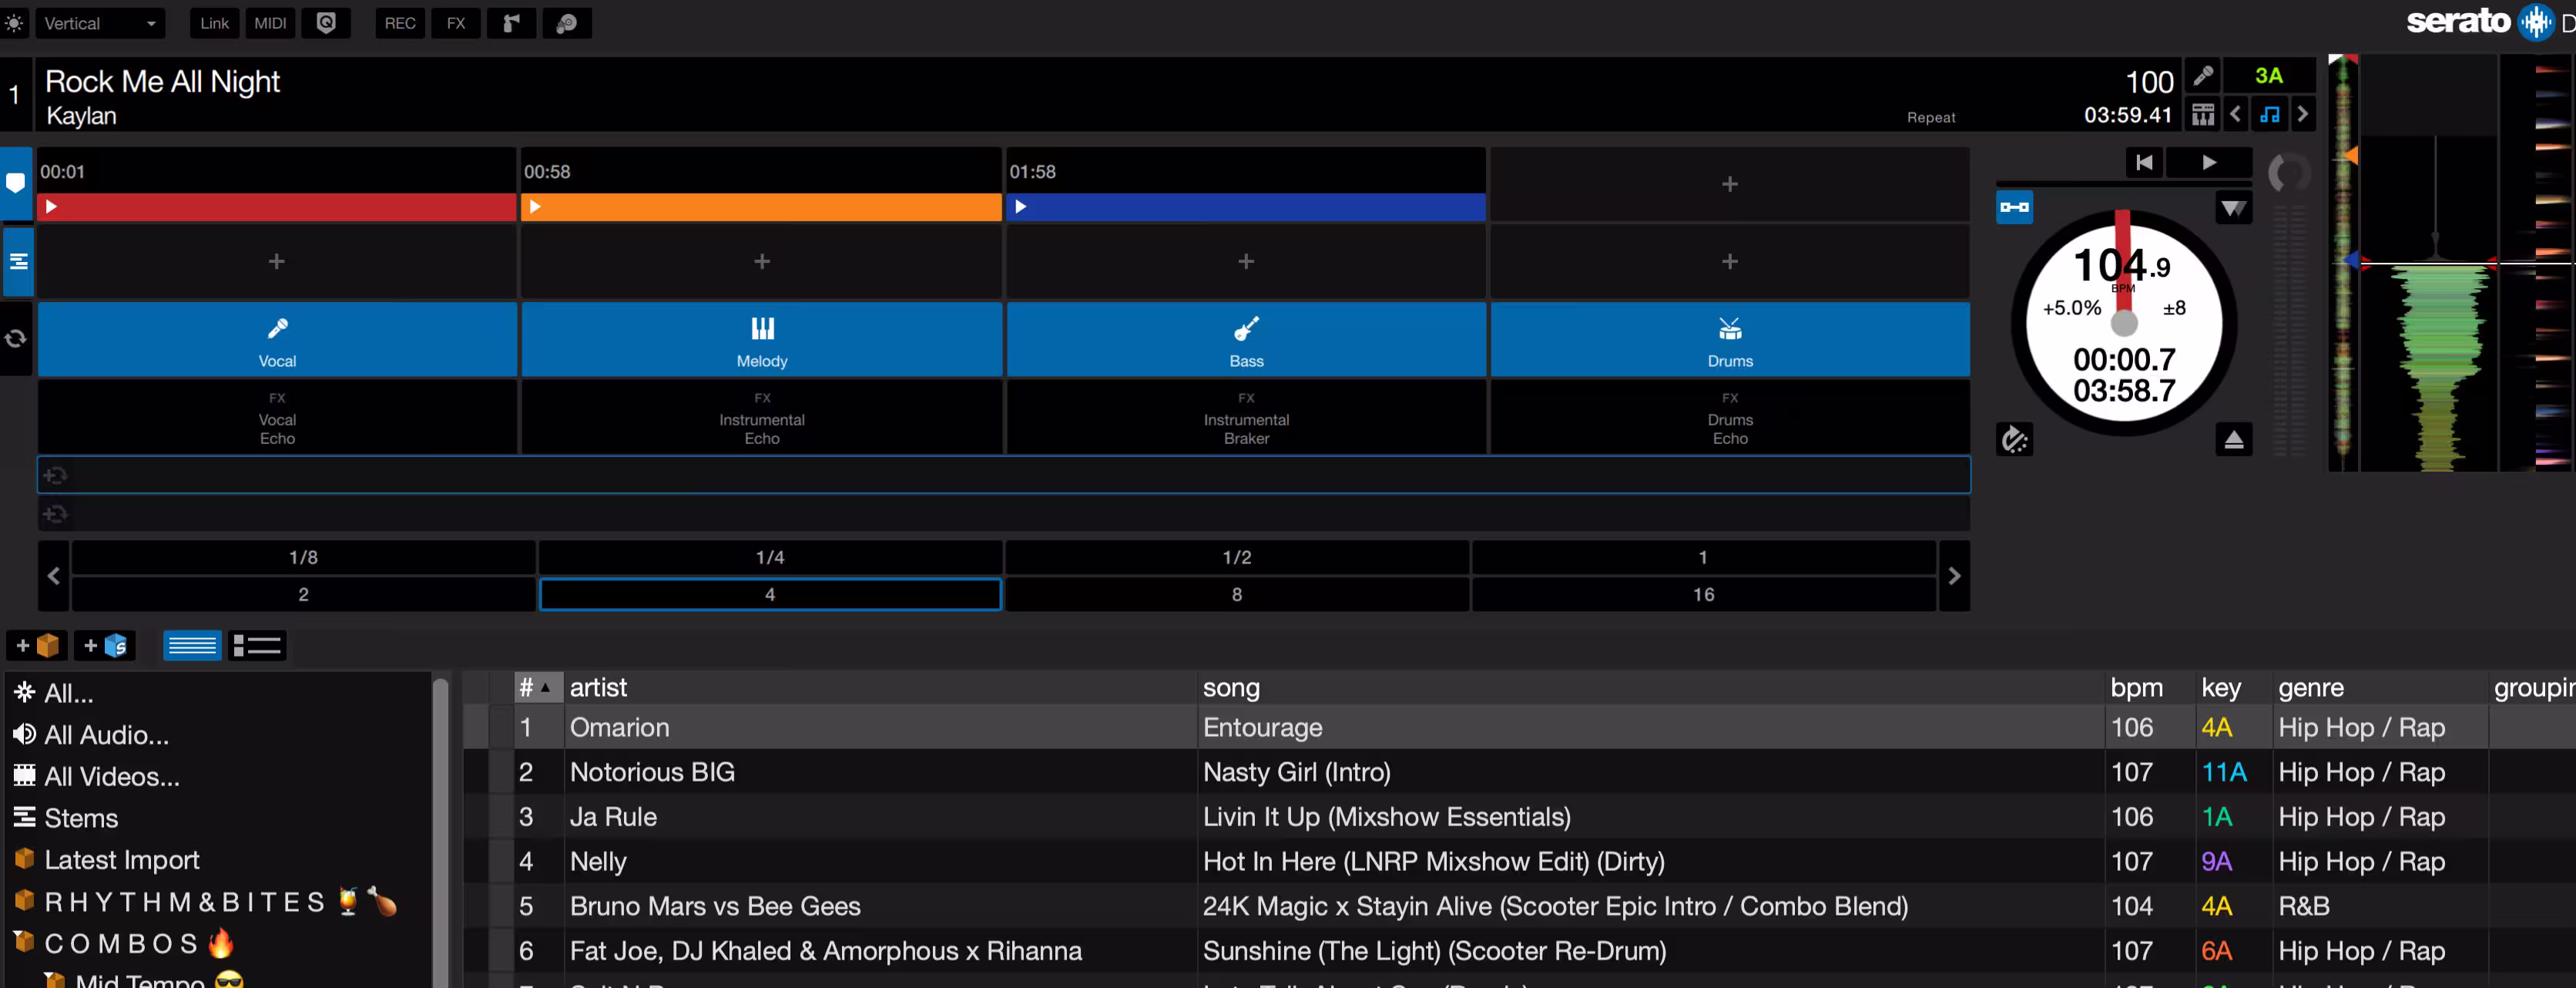The height and width of the screenshot is (988, 2576).
Task: Click the beatgrid keyboard icon
Action: [2203, 115]
